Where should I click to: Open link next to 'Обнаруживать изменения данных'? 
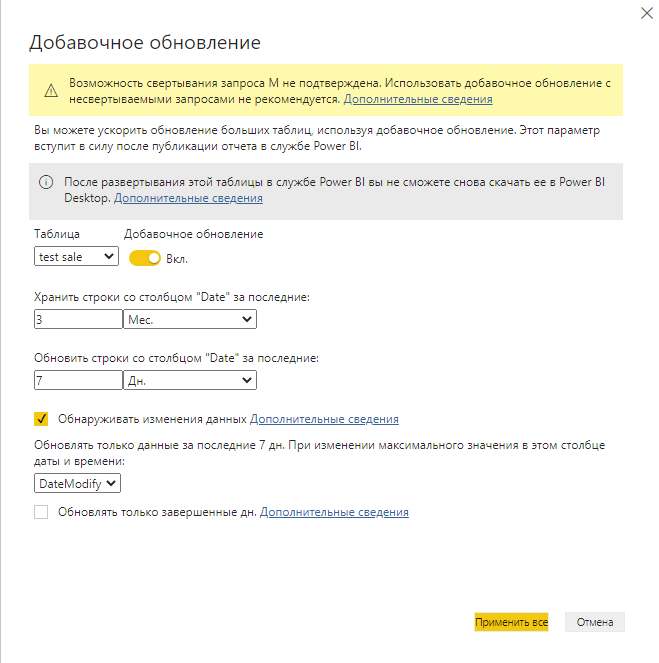tap(324, 419)
